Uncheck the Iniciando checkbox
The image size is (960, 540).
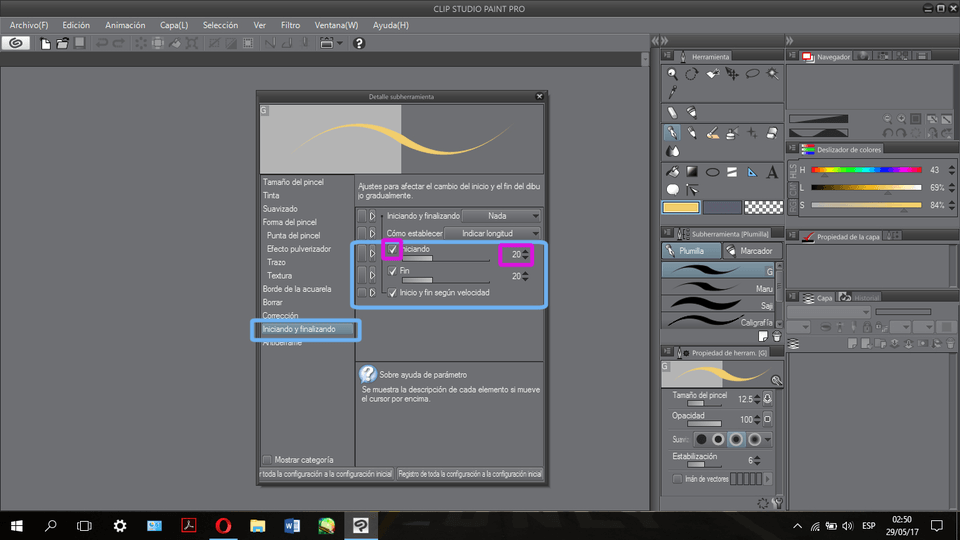(393, 249)
